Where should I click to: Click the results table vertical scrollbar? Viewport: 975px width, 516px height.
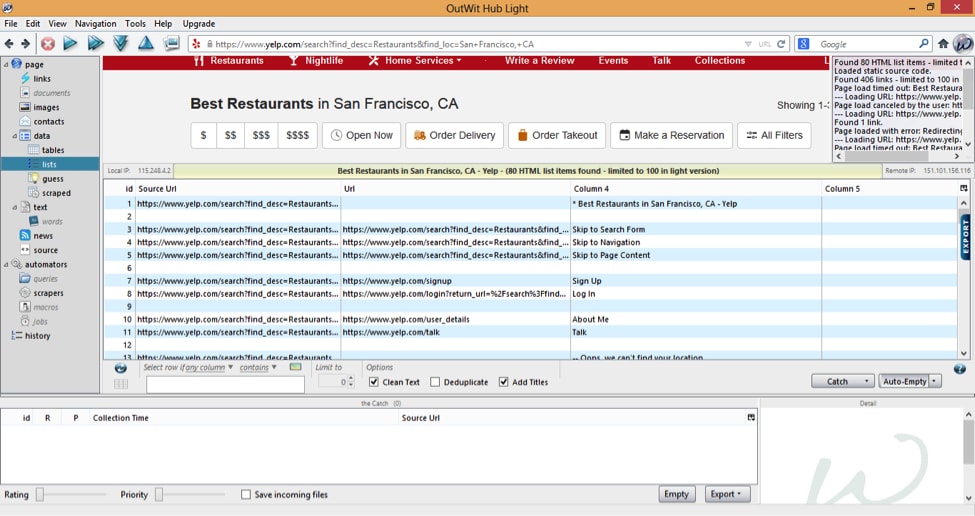963,278
